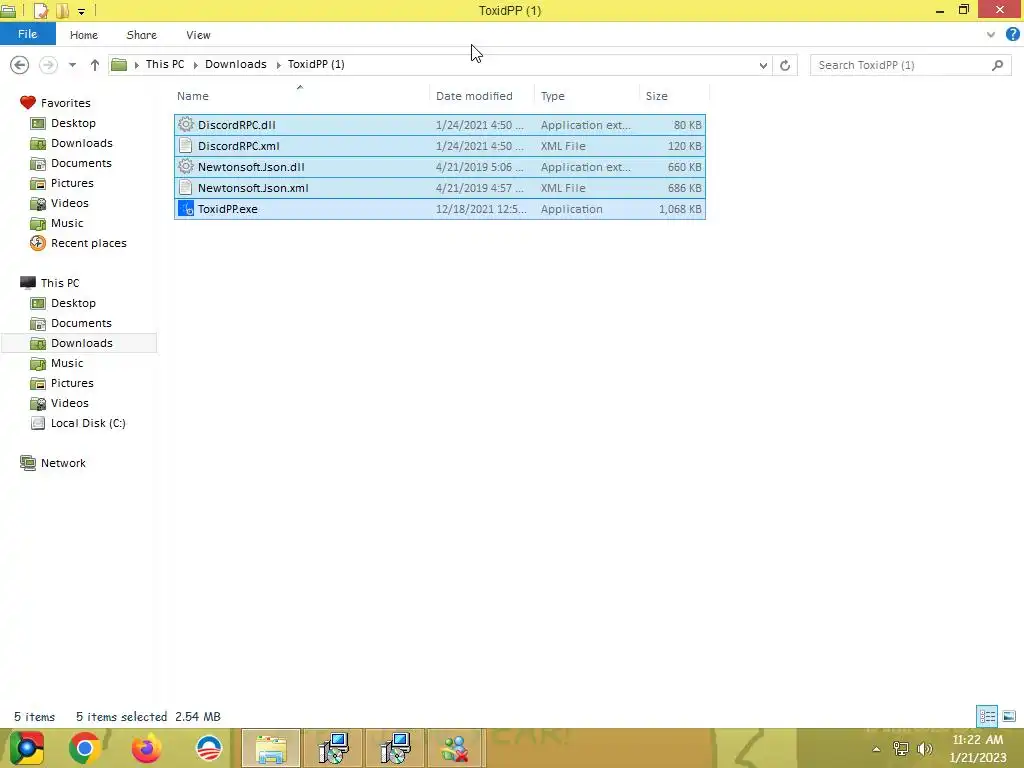Screen dimensions: 1024x768
Task: Open Desktop under This PC
Action: pyautogui.click(x=73, y=303)
